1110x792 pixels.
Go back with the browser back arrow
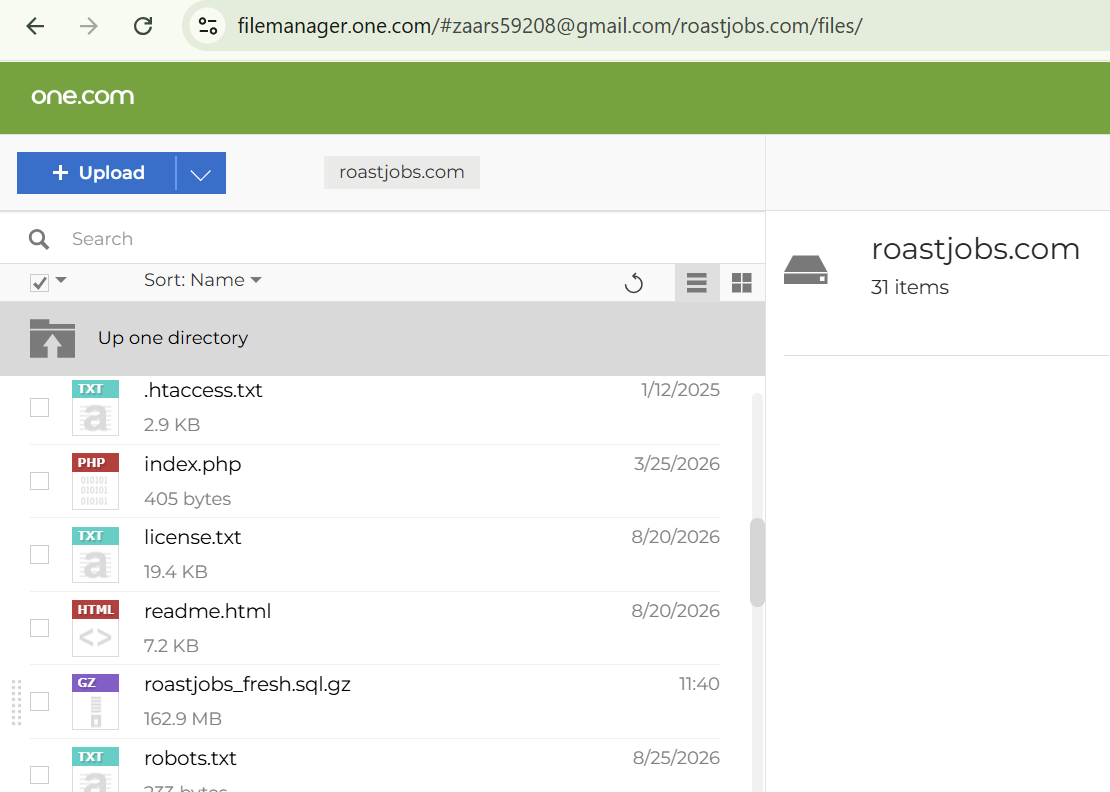tap(35, 26)
